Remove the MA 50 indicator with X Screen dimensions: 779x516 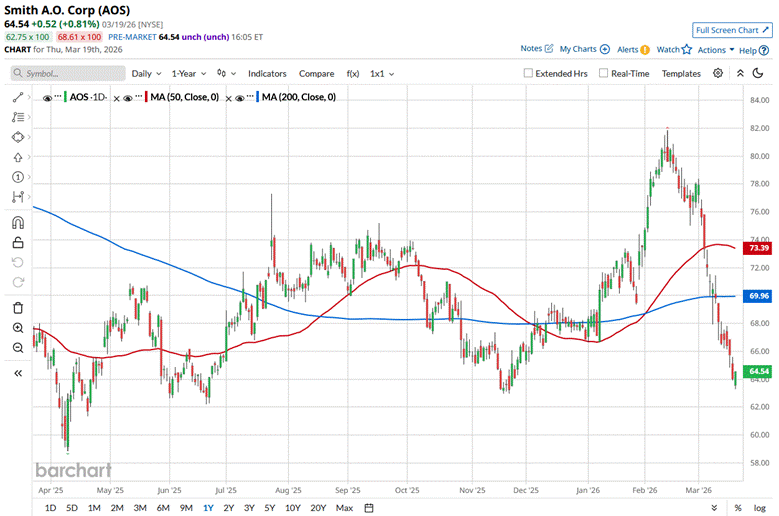(x=229, y=99)
